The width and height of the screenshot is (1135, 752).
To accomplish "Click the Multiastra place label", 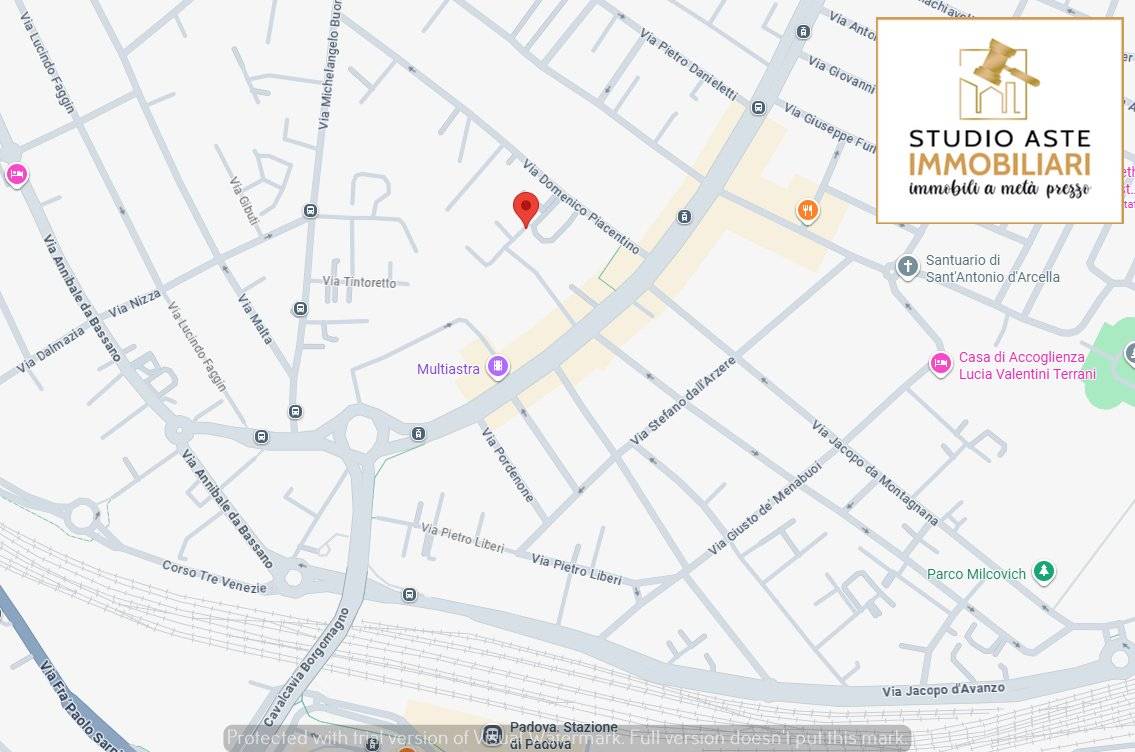I will pos(448,369).
